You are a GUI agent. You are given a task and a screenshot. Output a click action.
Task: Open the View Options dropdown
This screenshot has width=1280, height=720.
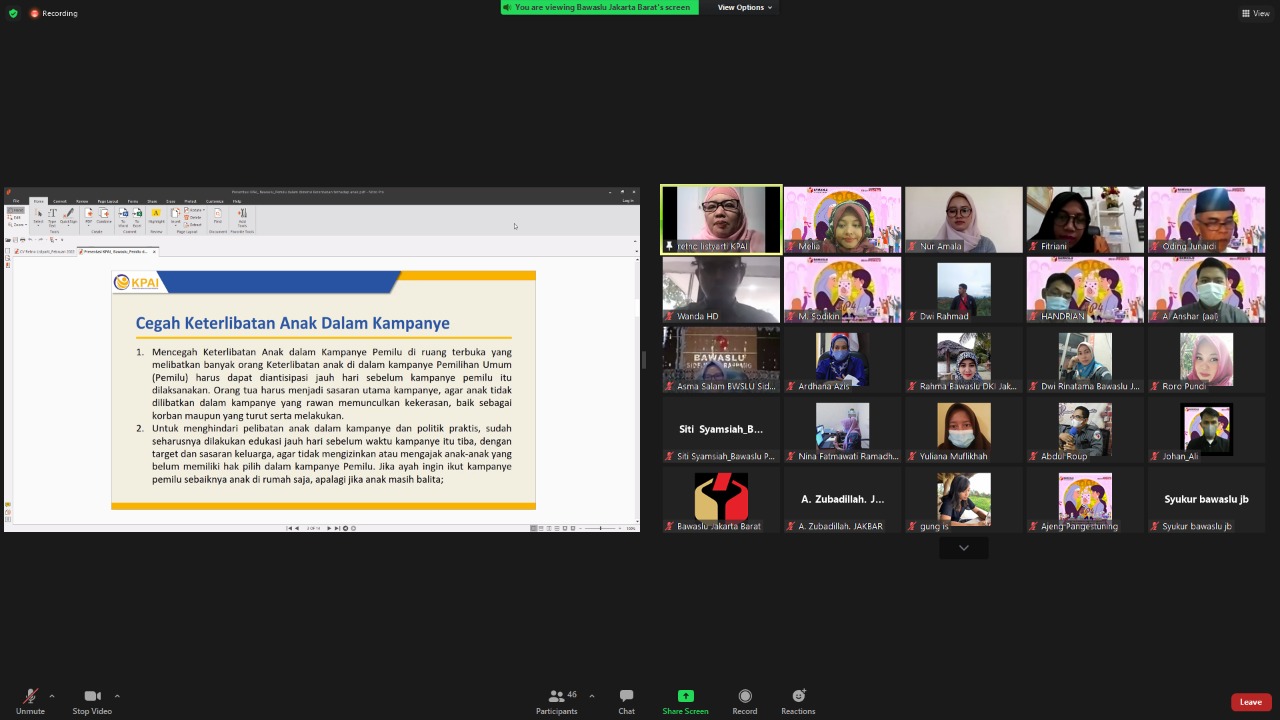tap(745, 7)
